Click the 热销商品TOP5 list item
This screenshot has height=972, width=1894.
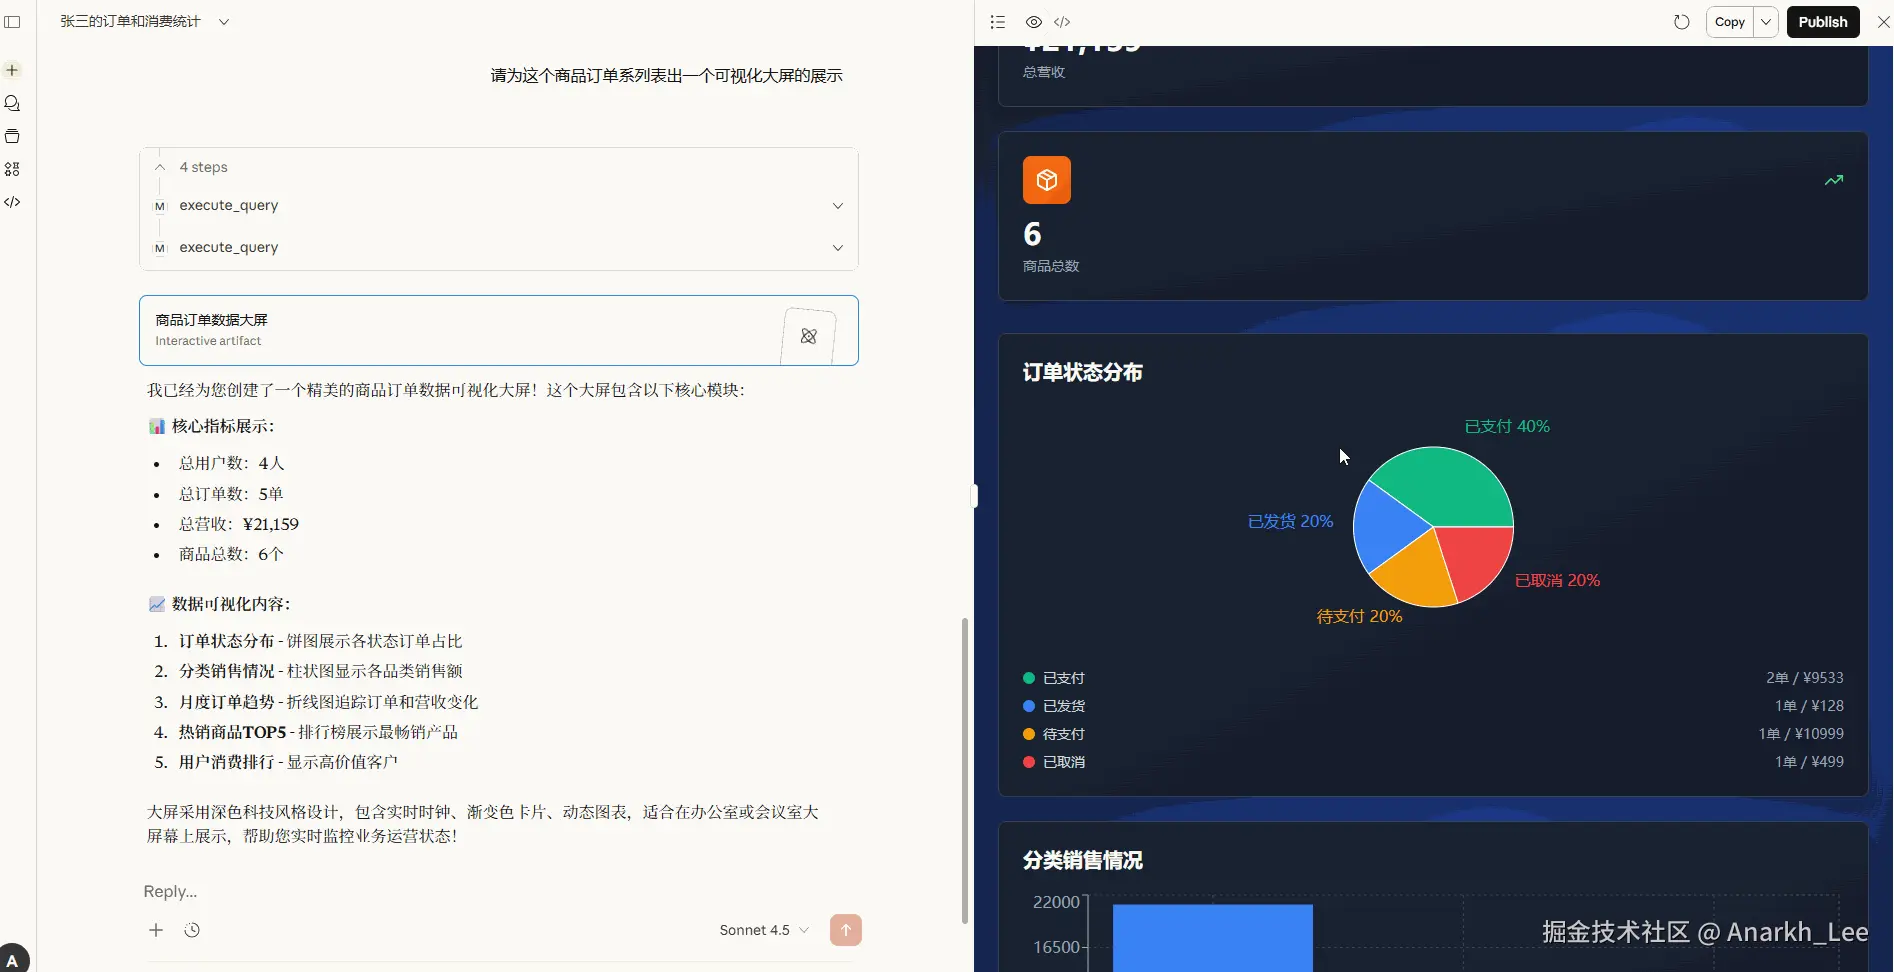[x=318, y=732]
